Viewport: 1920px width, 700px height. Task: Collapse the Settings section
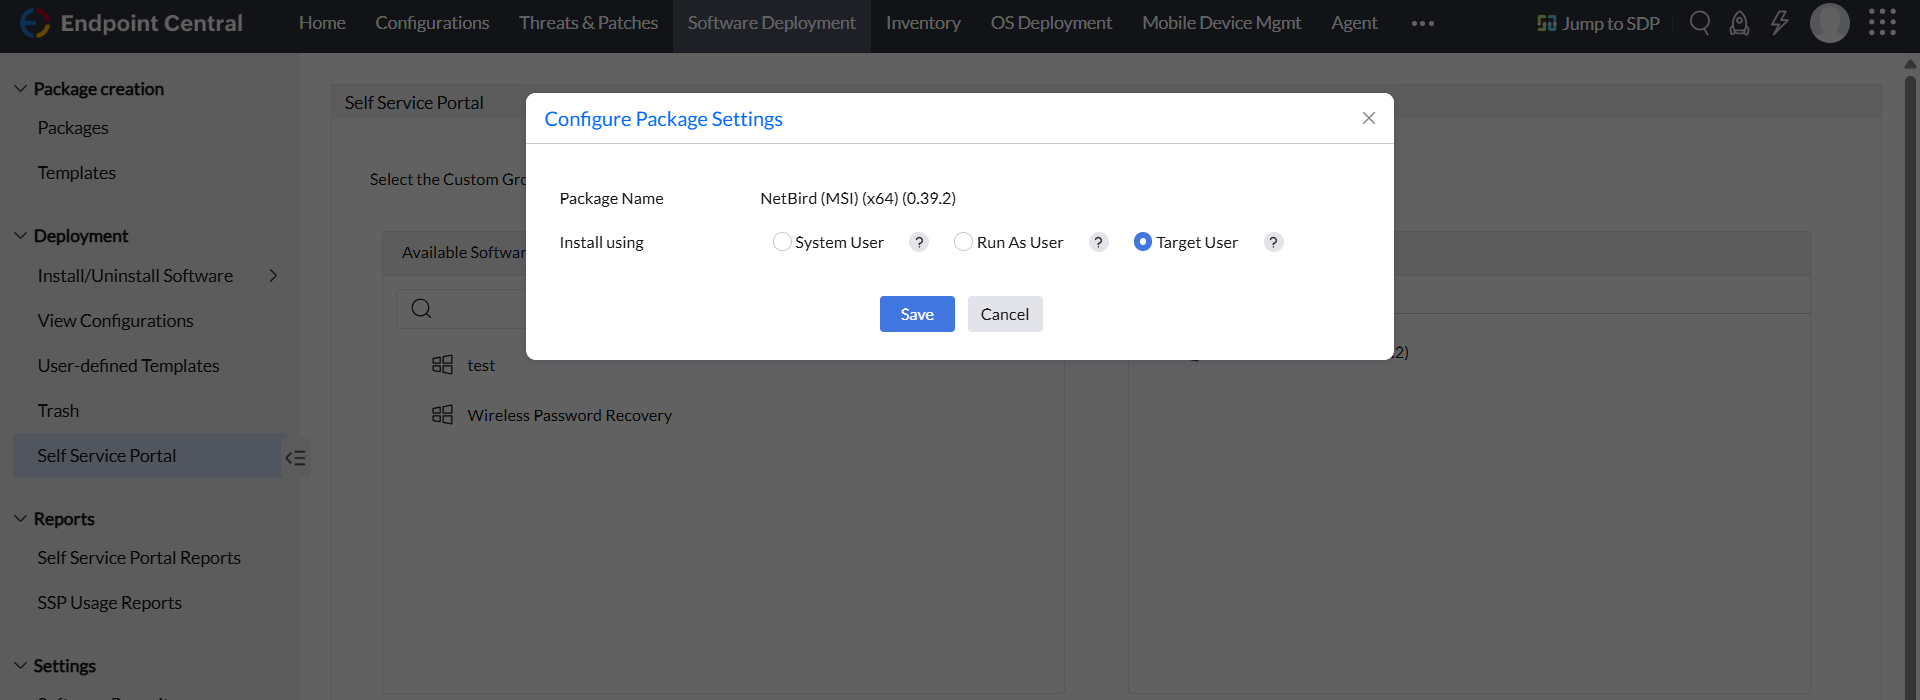coord(20,666)
